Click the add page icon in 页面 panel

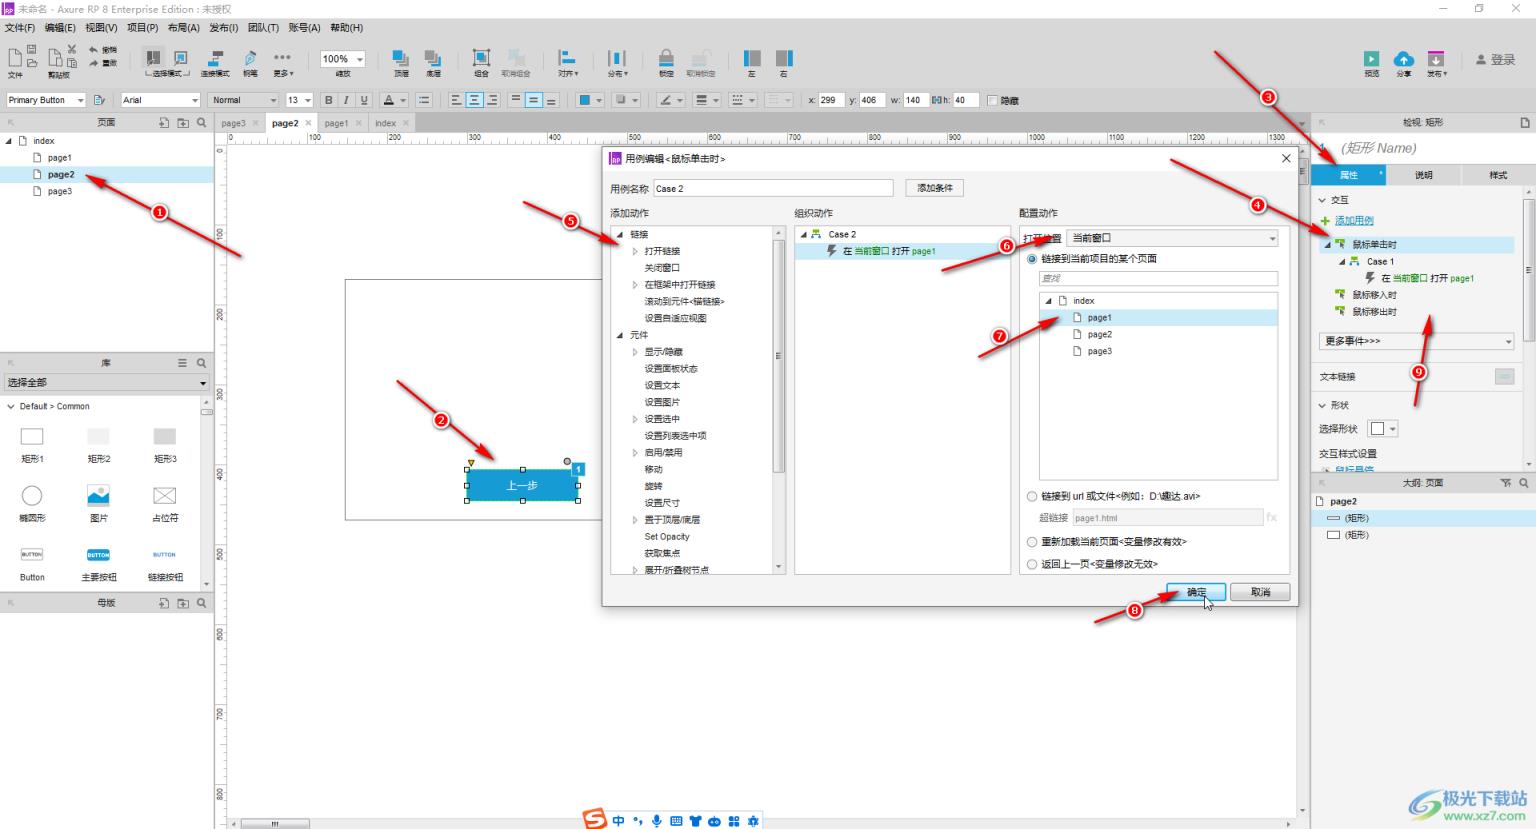[x=164, y=123]
